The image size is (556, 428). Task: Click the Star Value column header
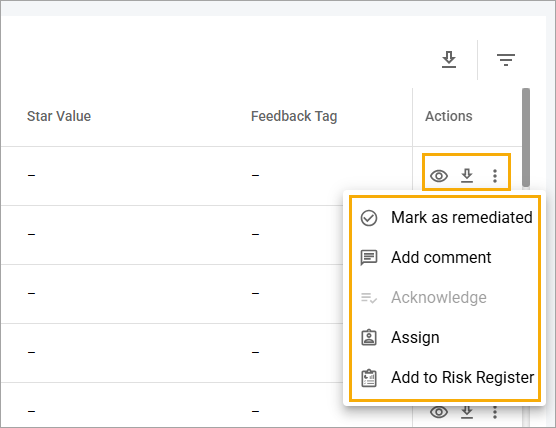tap(59, 116)
